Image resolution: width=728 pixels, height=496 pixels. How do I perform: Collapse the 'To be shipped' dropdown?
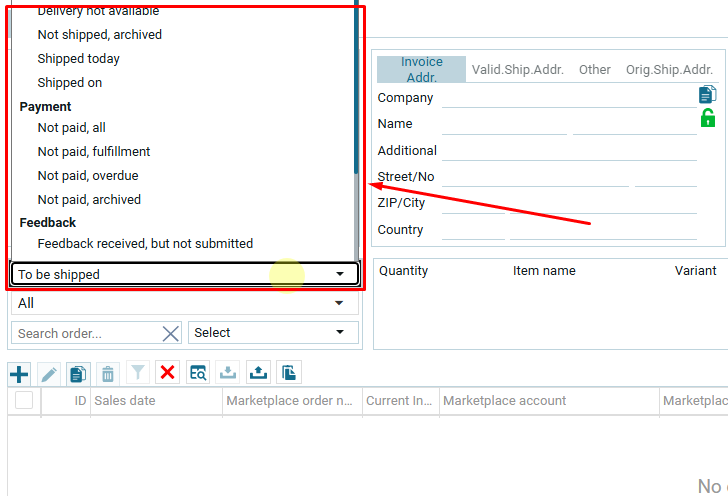point(340,274)
